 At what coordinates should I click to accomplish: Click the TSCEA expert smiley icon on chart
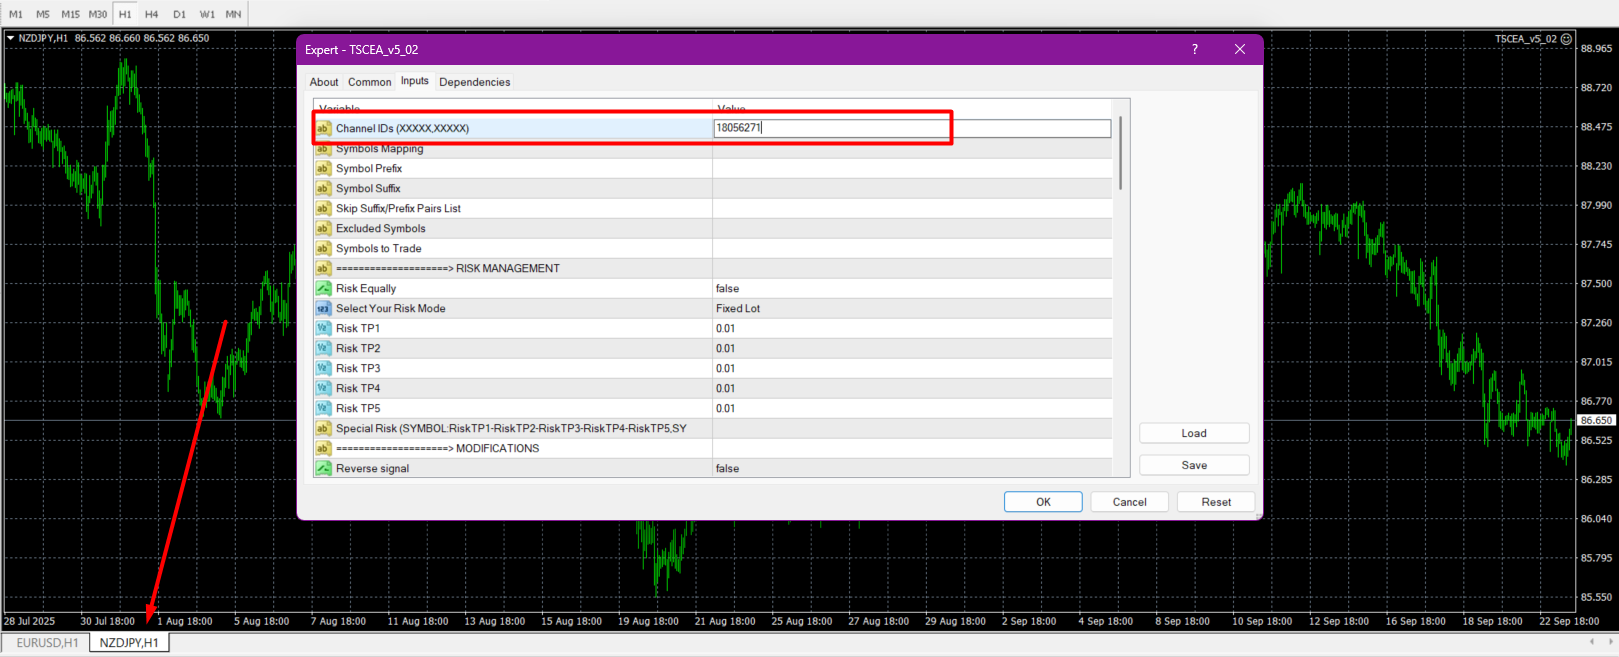(x=1567, y=39)
